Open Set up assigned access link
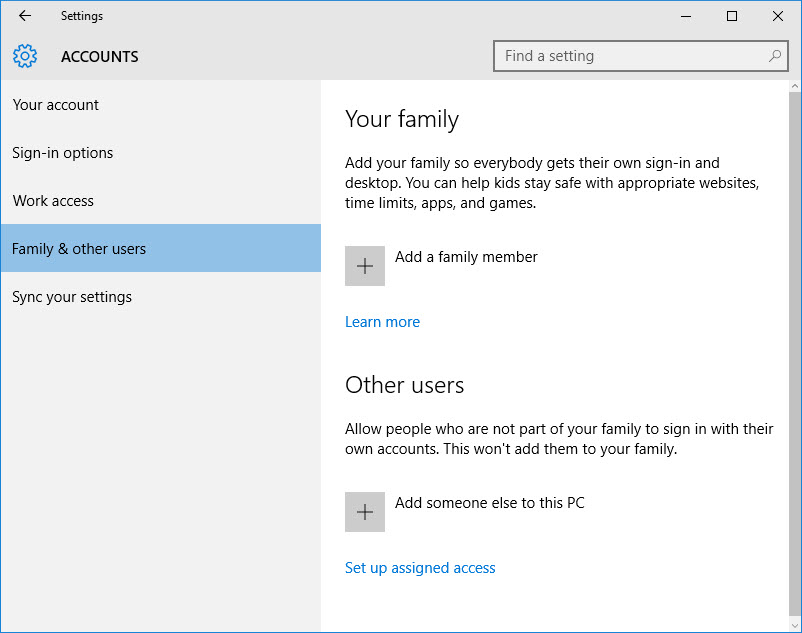This screenshot has height=633, width=802. 420,568
